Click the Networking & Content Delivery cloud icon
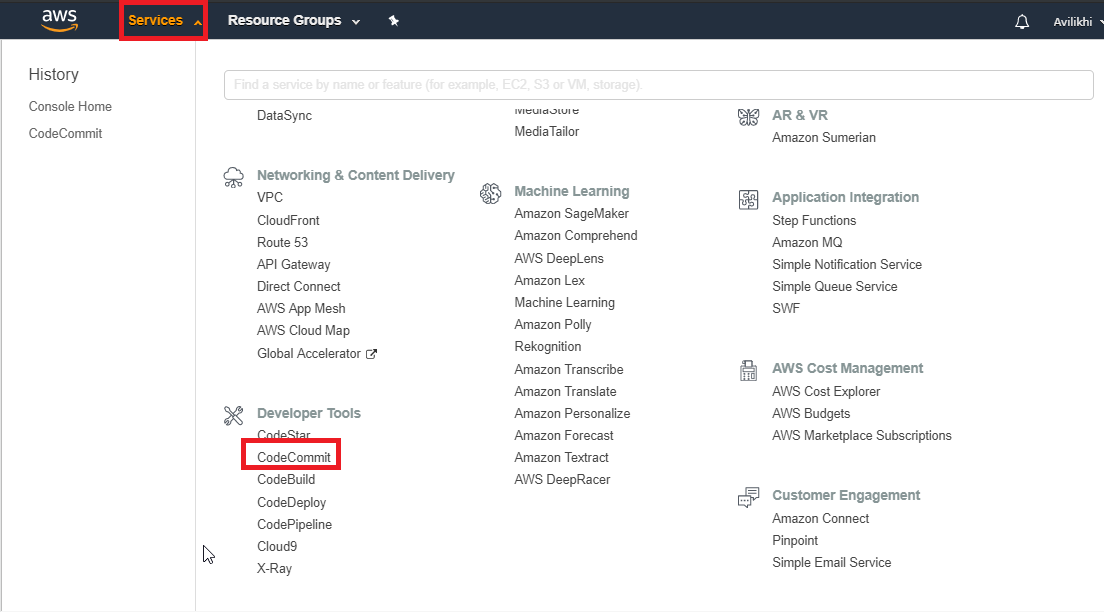 point(233,177)
